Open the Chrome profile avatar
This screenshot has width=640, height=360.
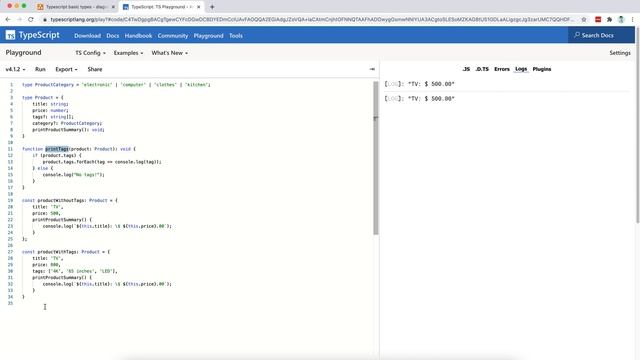[621, 19]
